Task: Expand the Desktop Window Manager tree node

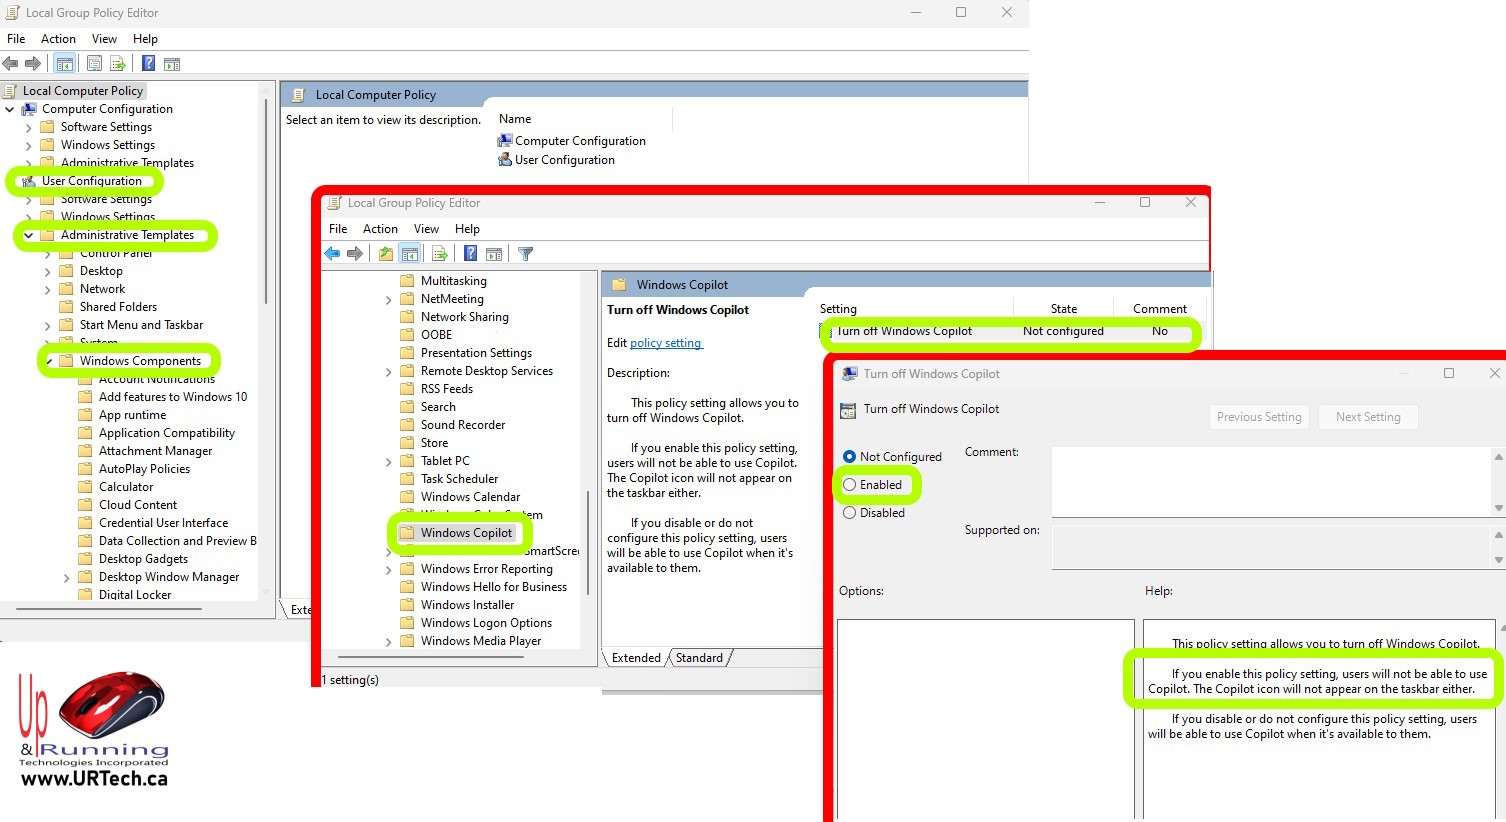Action: (x=66, y=577)
